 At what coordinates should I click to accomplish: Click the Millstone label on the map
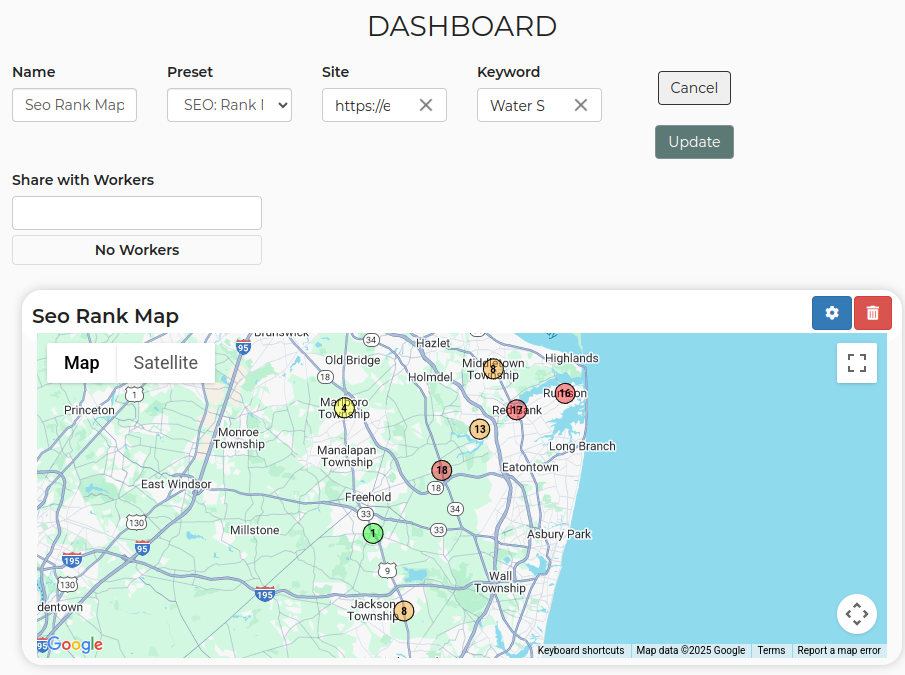point(255,530)
